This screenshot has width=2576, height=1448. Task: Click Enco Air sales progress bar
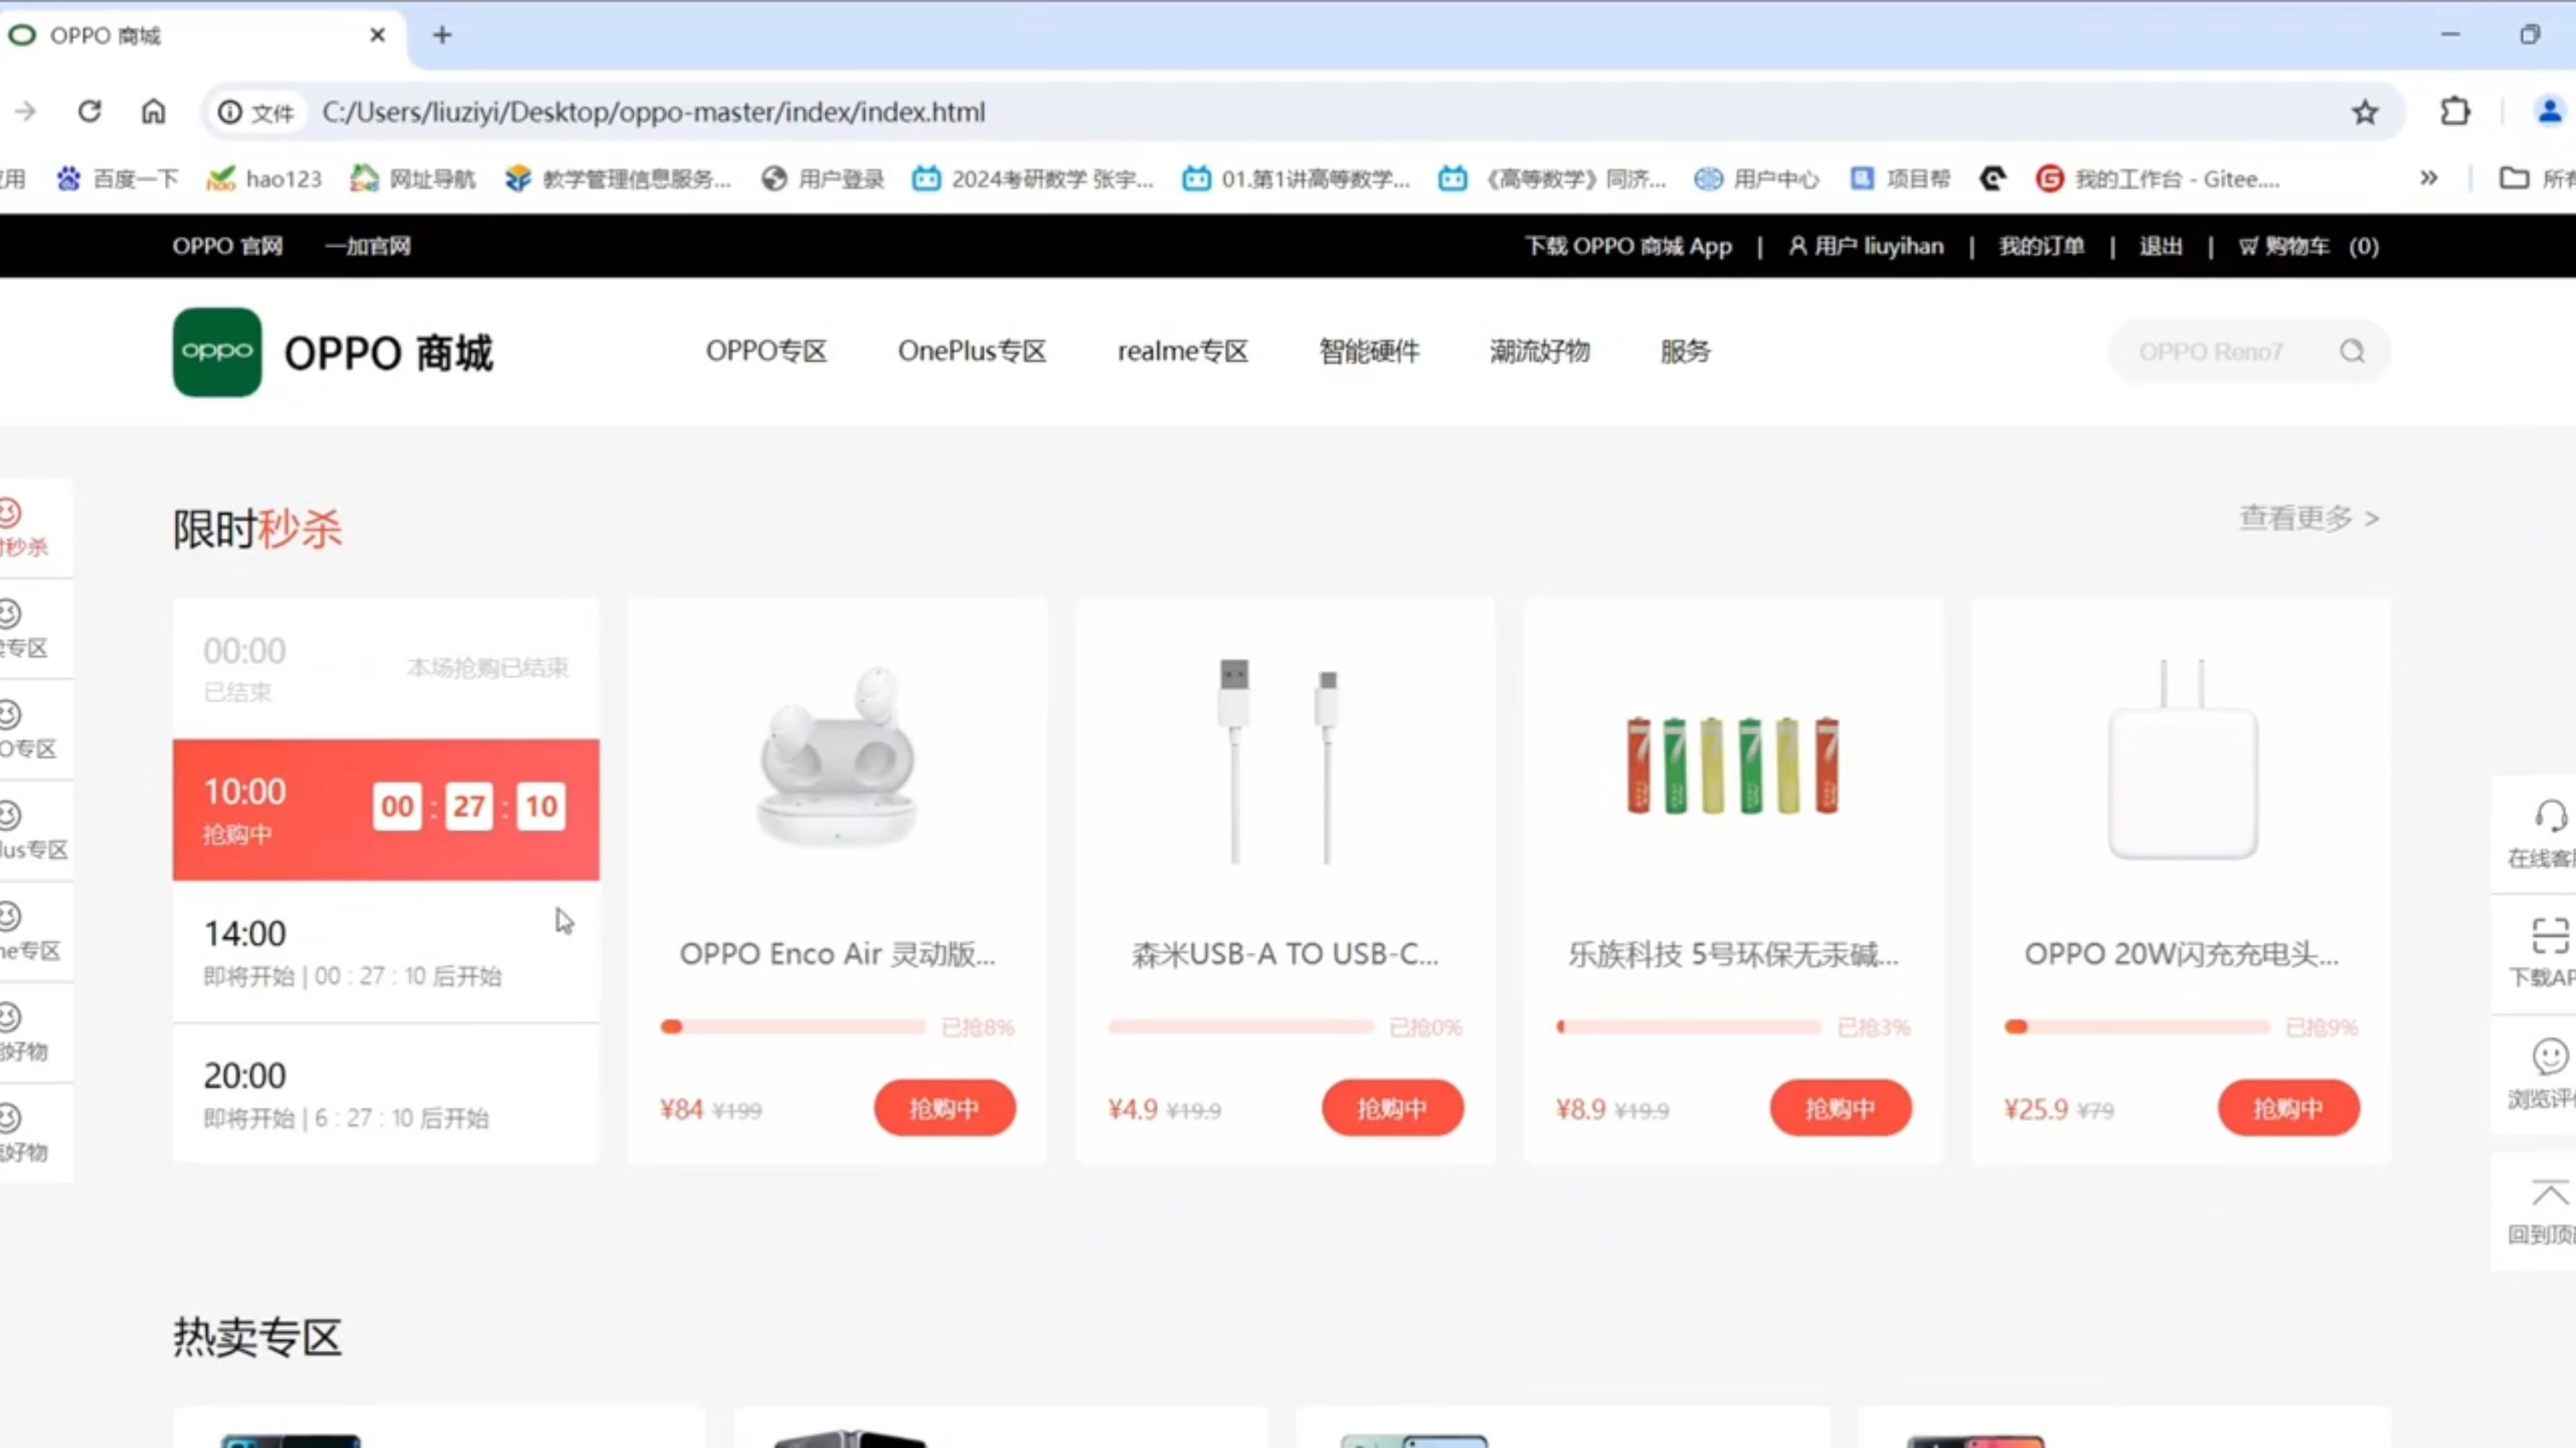(x=792, y=1027)
